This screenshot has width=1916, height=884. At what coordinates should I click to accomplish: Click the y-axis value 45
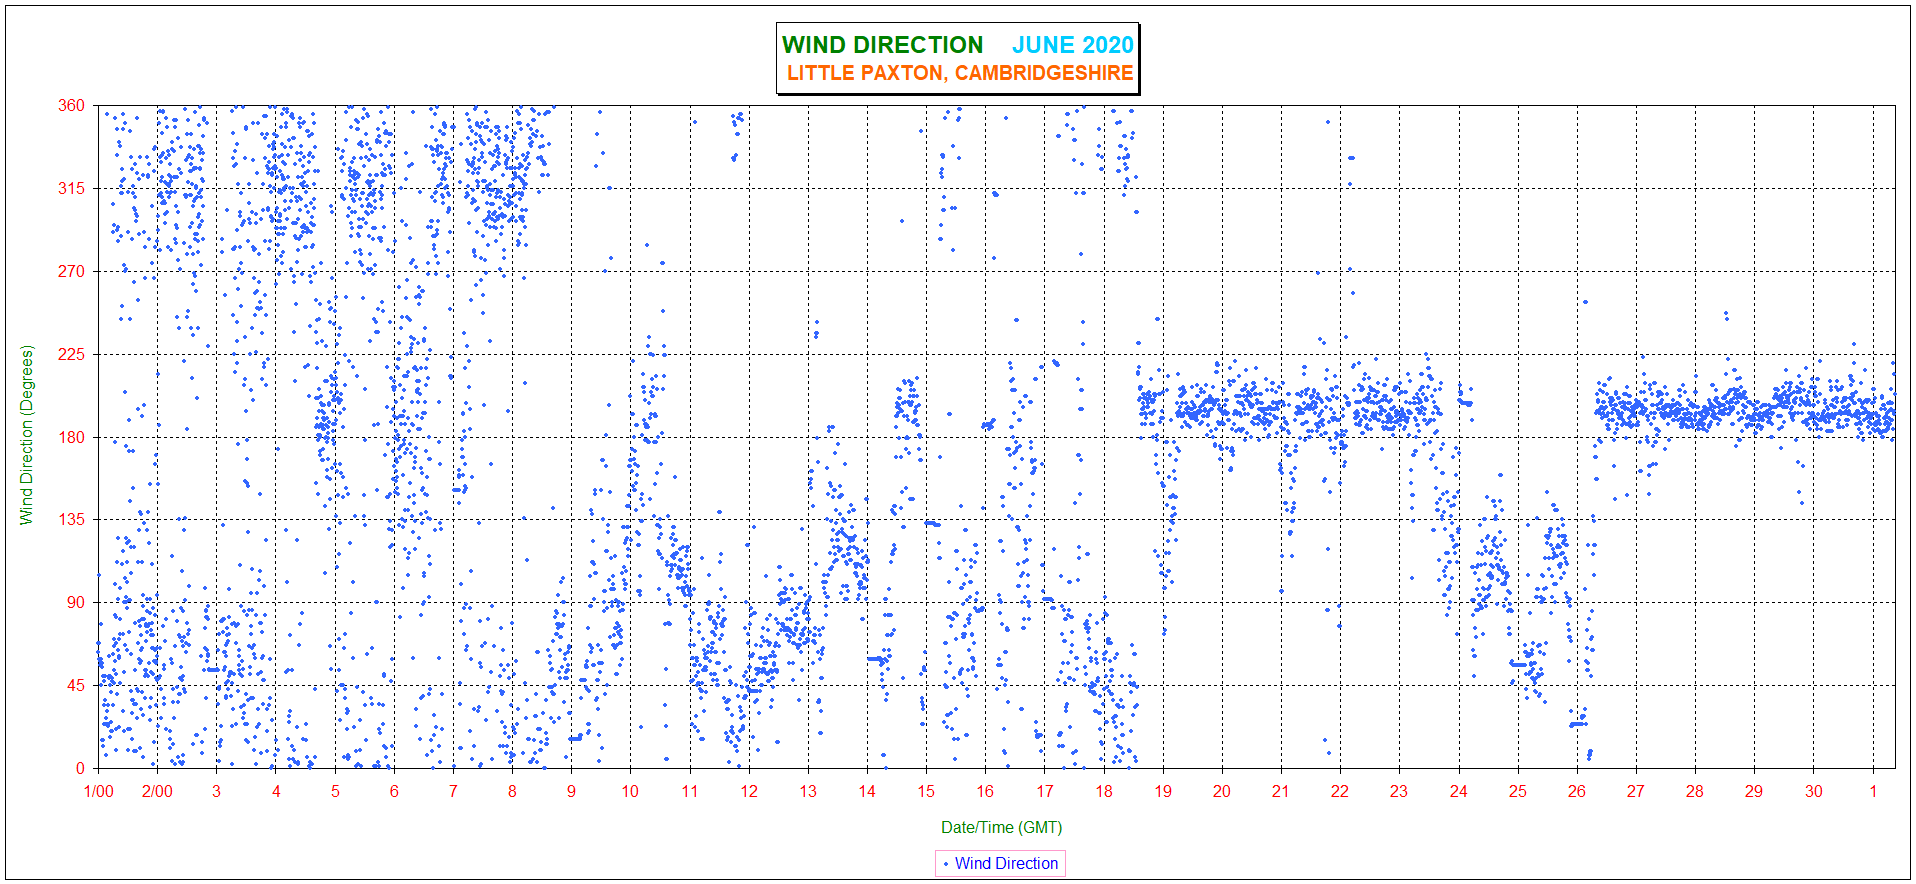tap(76, 685)
